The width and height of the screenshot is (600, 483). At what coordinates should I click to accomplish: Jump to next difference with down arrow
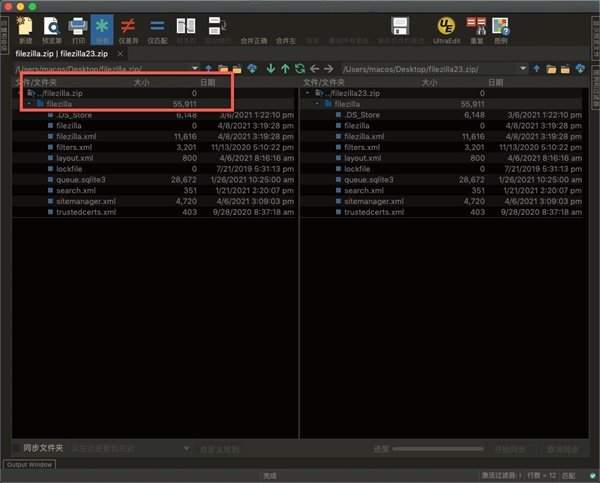coord(271,69)
